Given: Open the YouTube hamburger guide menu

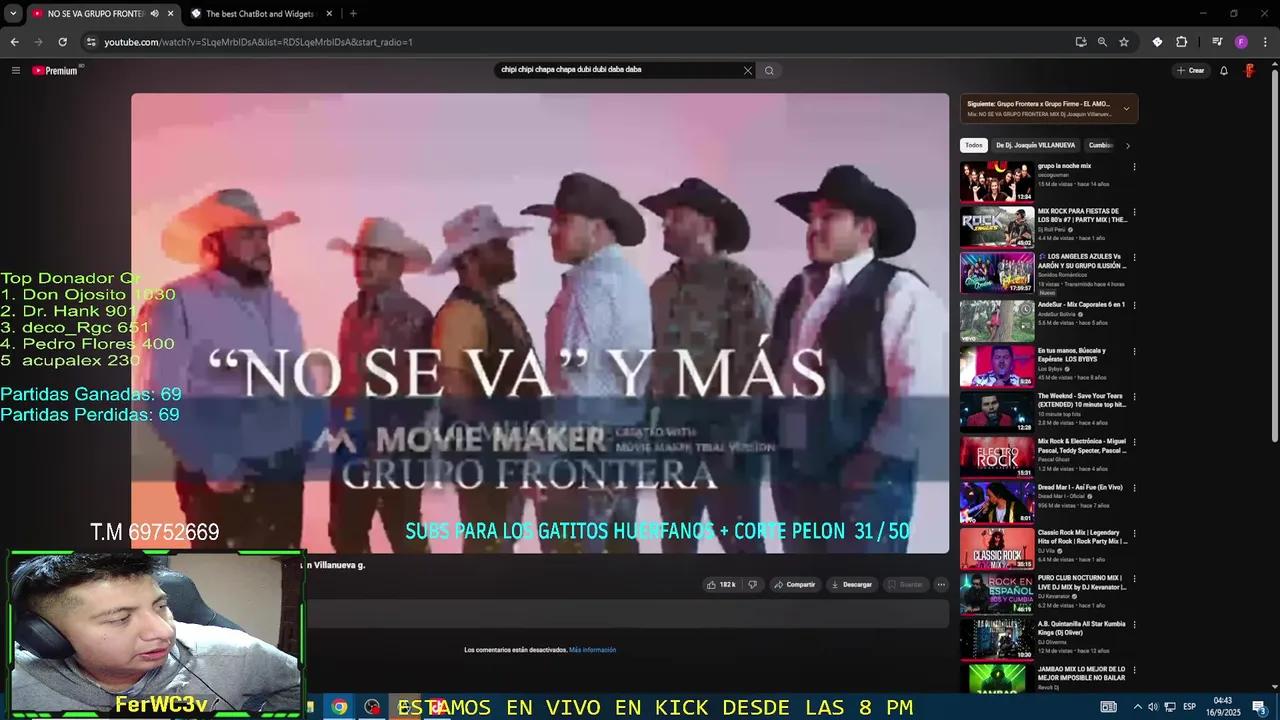Looking at the screenshot, I should pos(16,70).
